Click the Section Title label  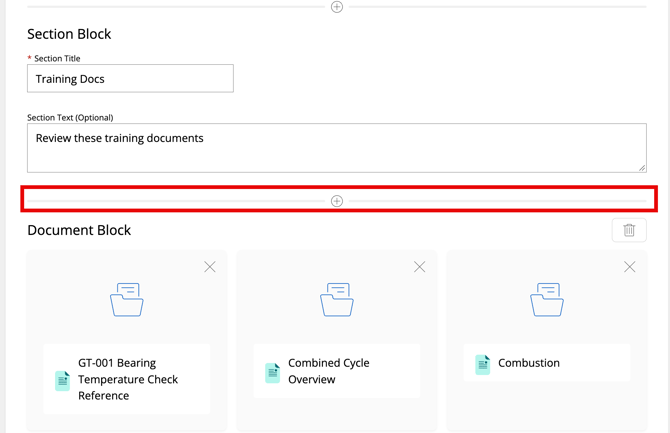click(57, 58)
